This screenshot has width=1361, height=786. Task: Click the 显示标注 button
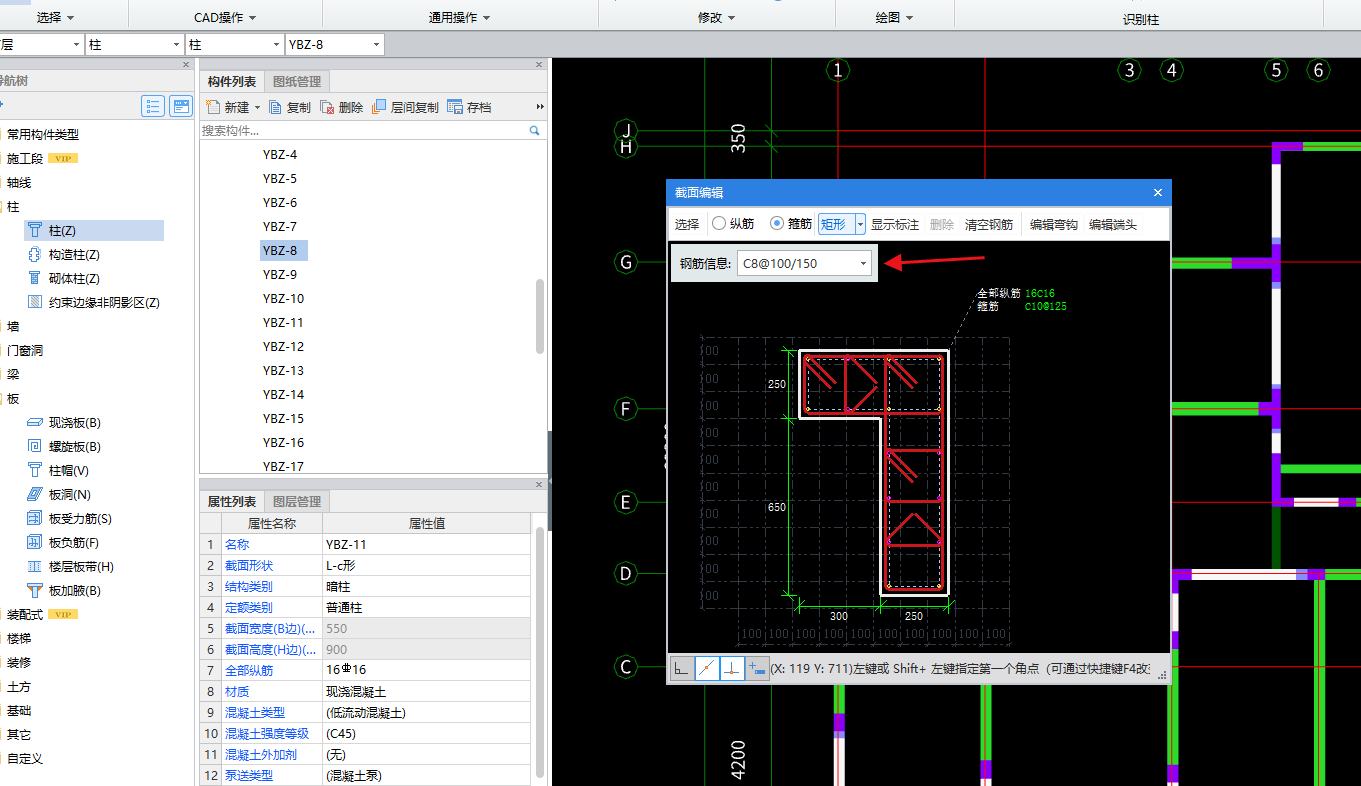click(x=895, y=224)
